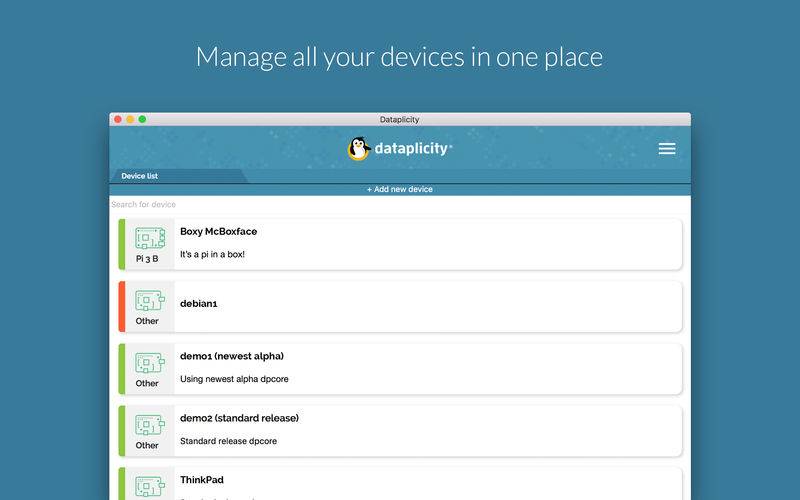Image resolution: width=800 pixels, height=500 pixels.
Task: Click the wordmark text dataplicity in header
Action: pyautogui.click(x=411, y=148)
